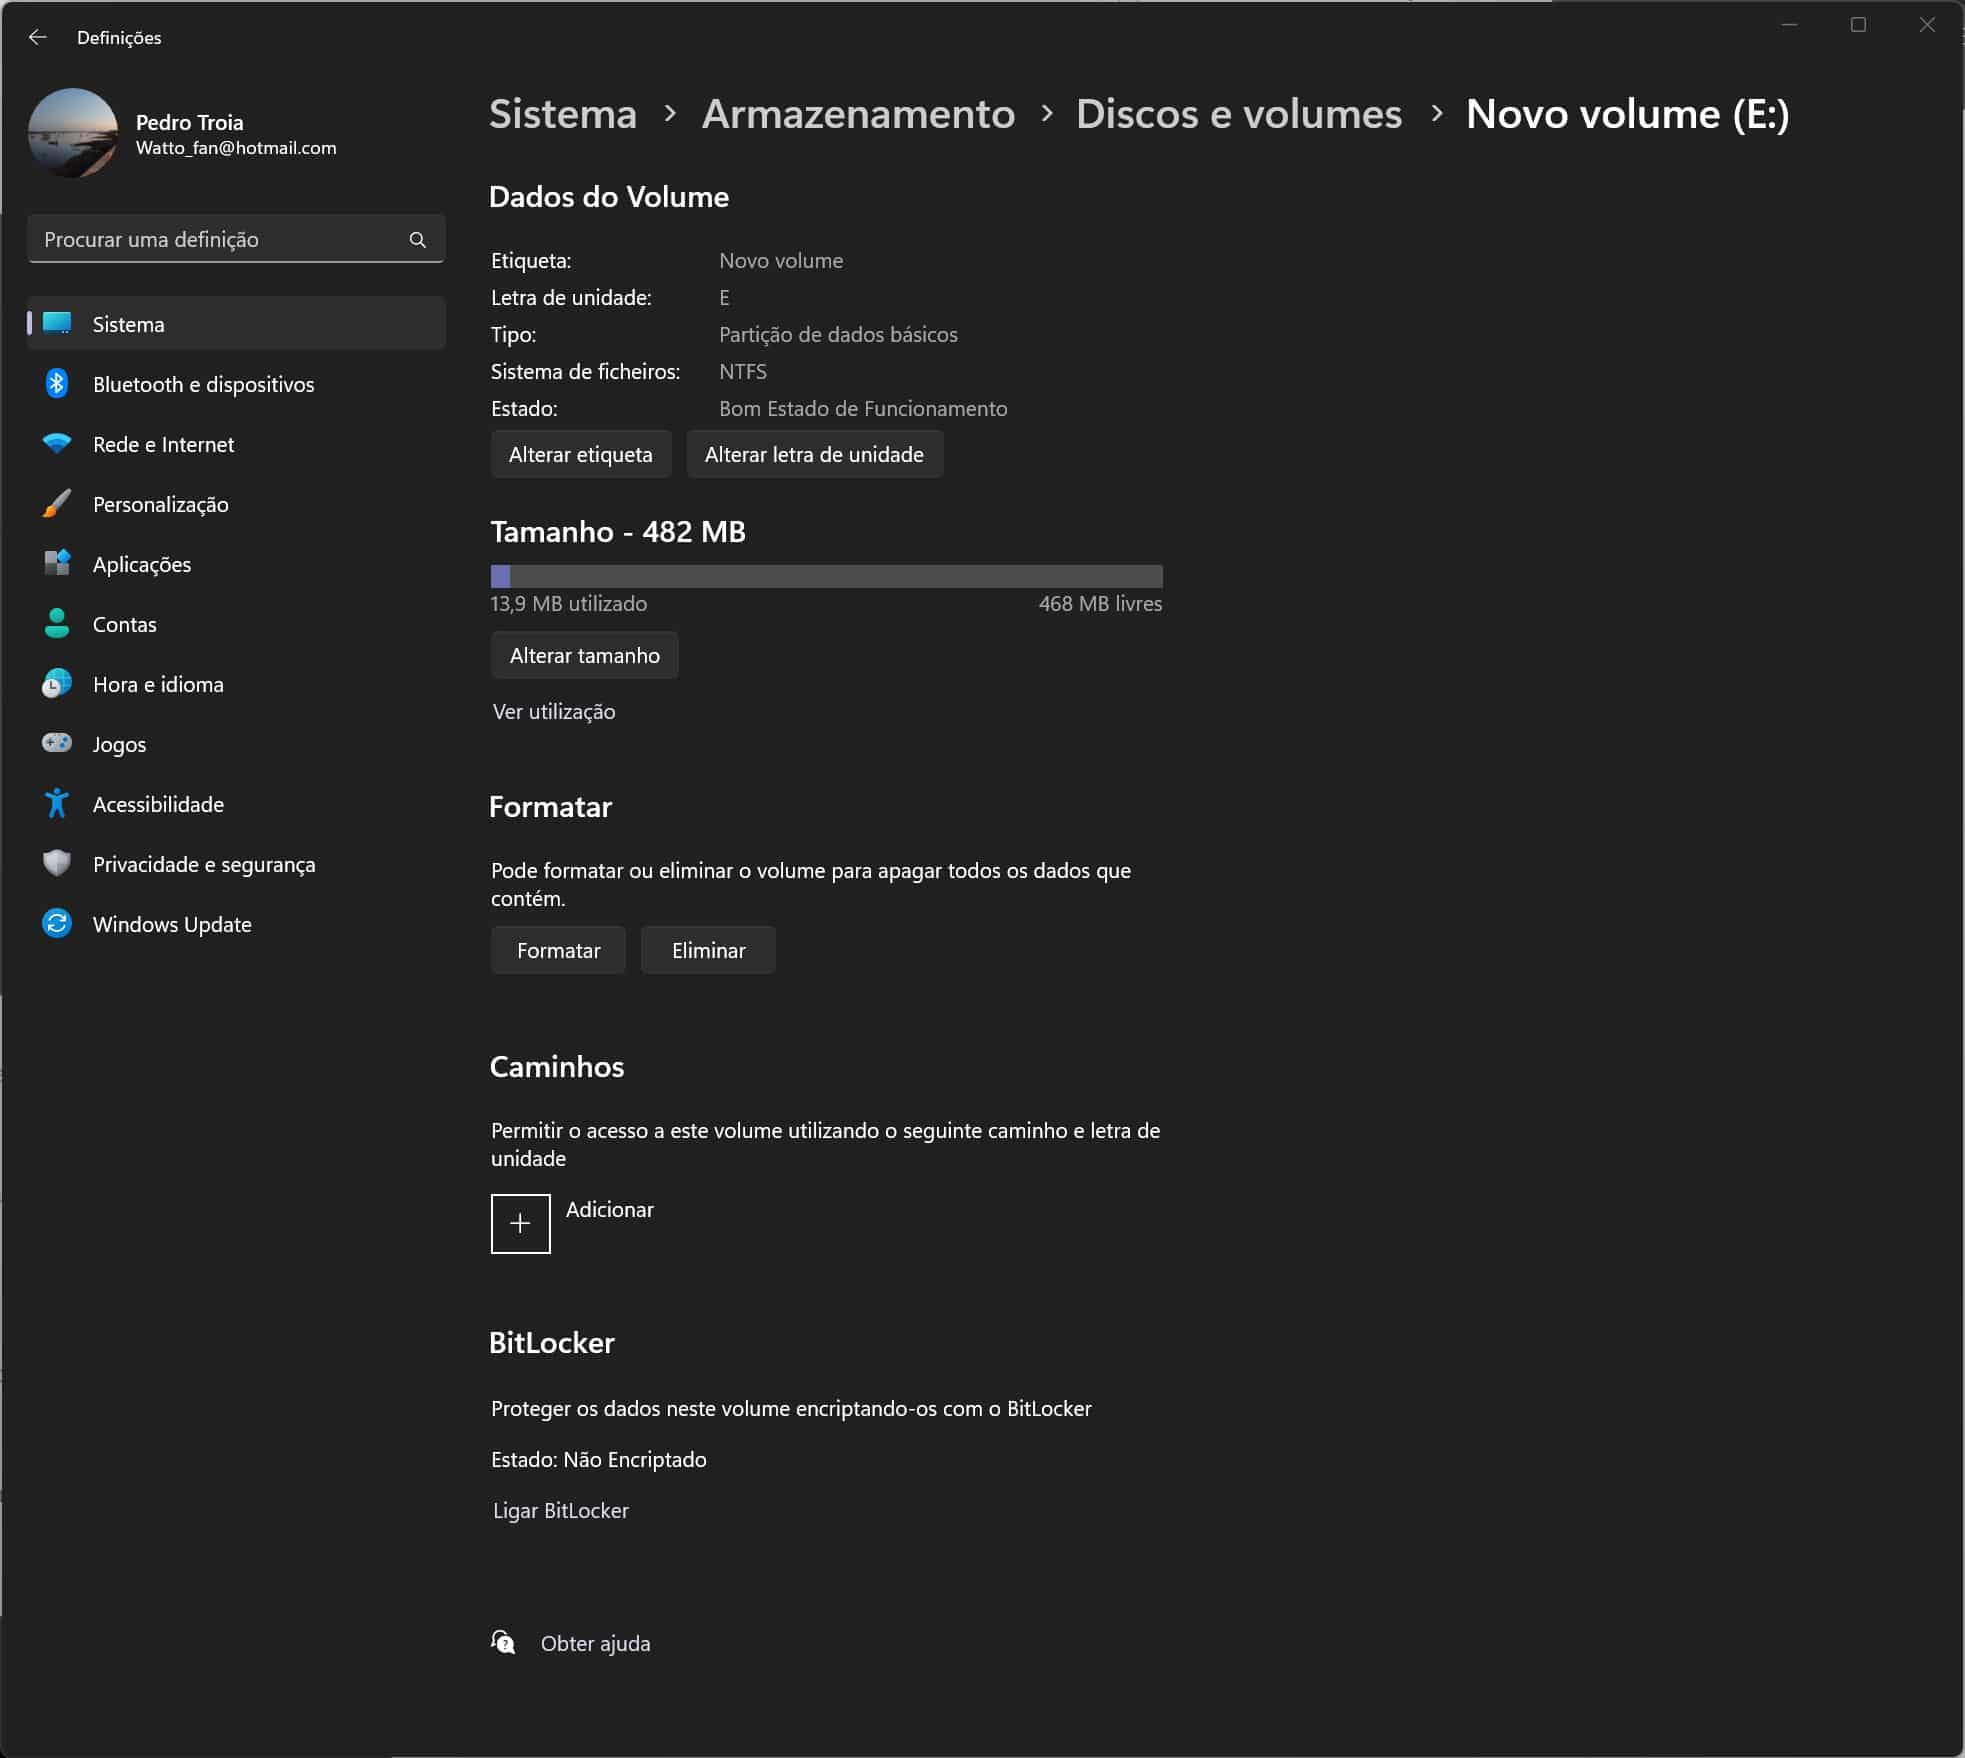The image size is (1965, 1758).
Task: Click Alterar letra de unidade button
Action: click(815, 453)
